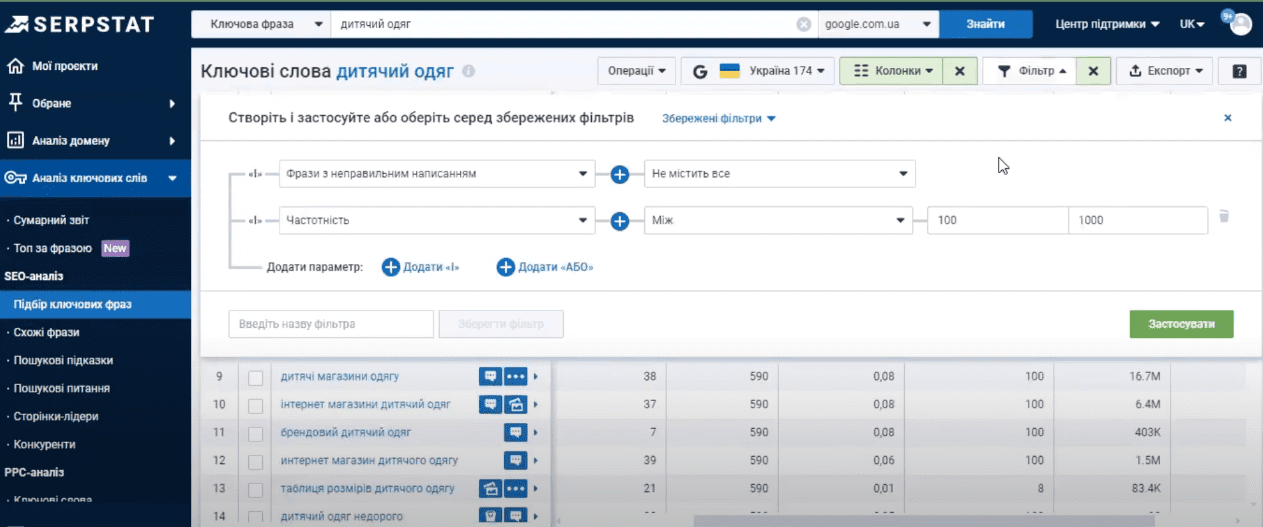Image resolution: width=1263 pixels, height=527 pixels.
Task: Open the user profile avatar
Action: click(x=1240, y=23)
